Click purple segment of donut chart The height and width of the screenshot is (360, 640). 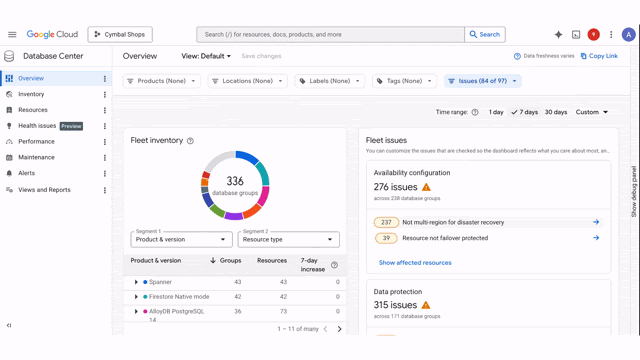(x=233, y=216)
